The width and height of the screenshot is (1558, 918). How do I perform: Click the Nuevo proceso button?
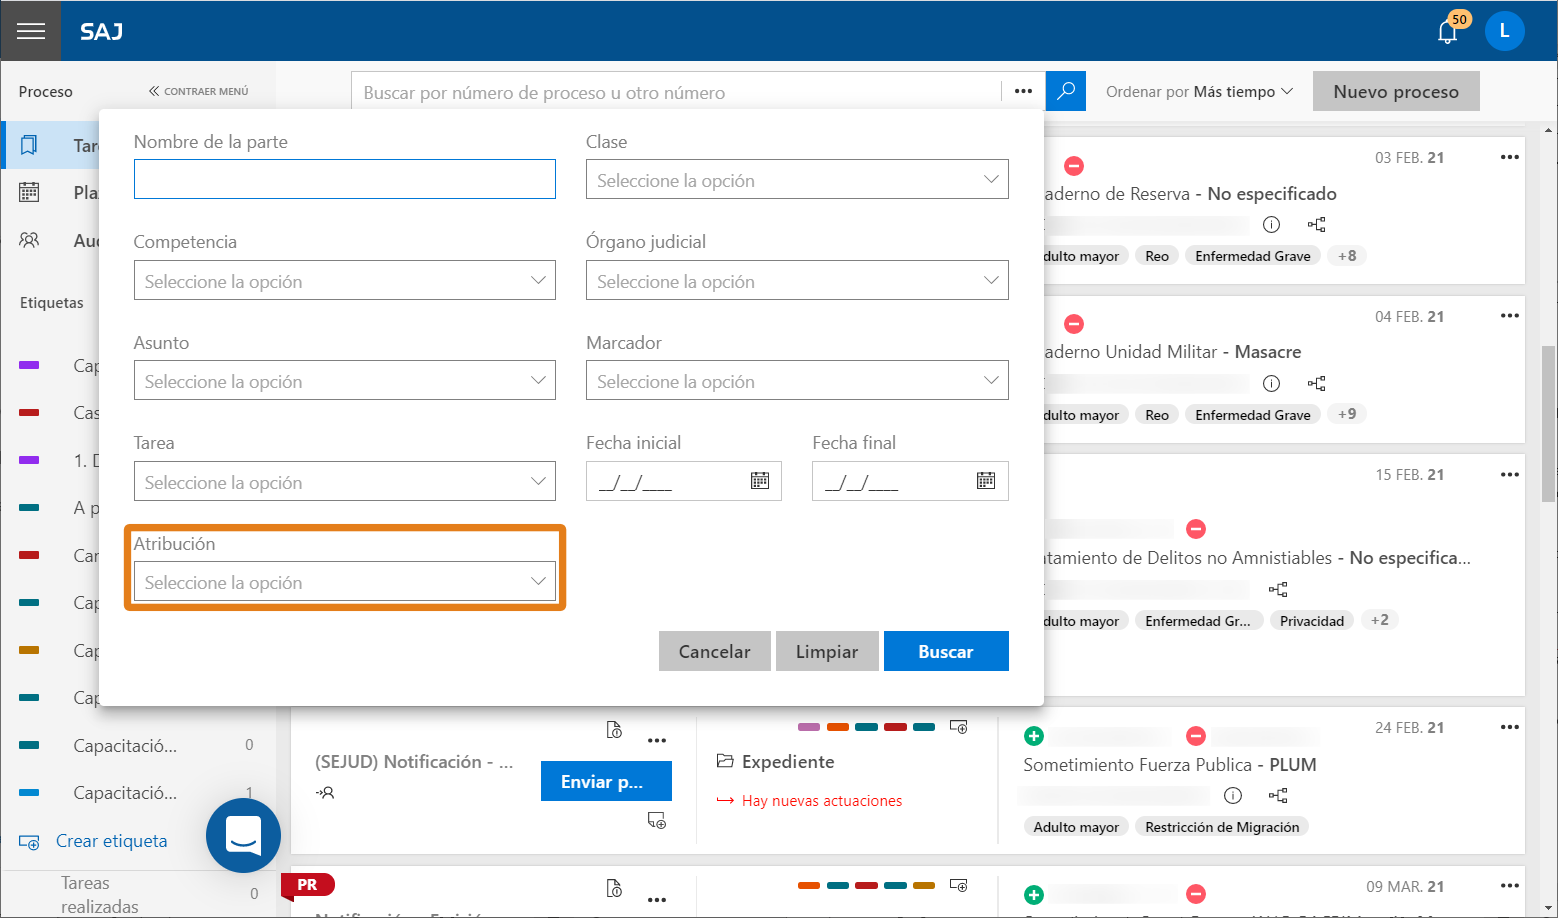1396,91
